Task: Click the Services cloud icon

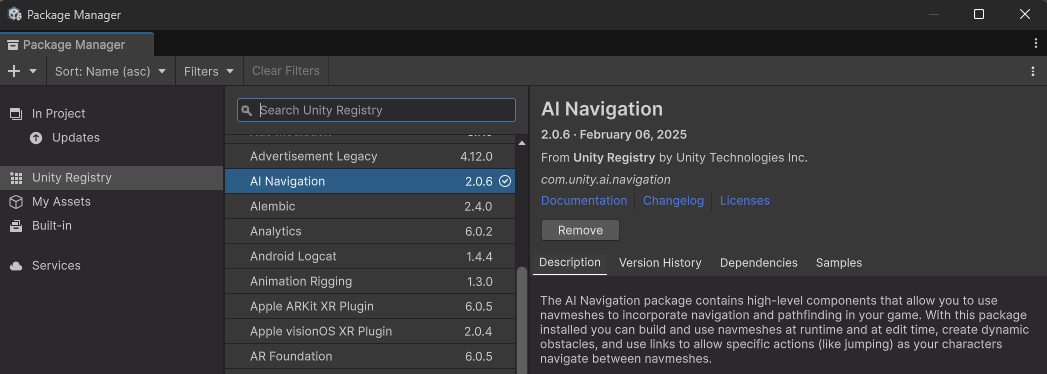Action: coord(16,266)
